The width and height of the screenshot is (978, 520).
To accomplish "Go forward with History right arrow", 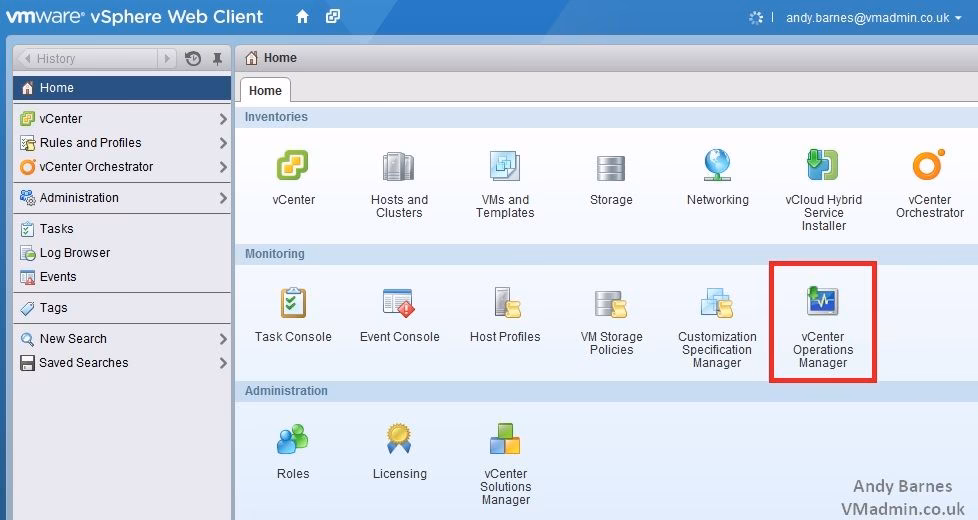I will pyautogui.click(x=167, y=59).
